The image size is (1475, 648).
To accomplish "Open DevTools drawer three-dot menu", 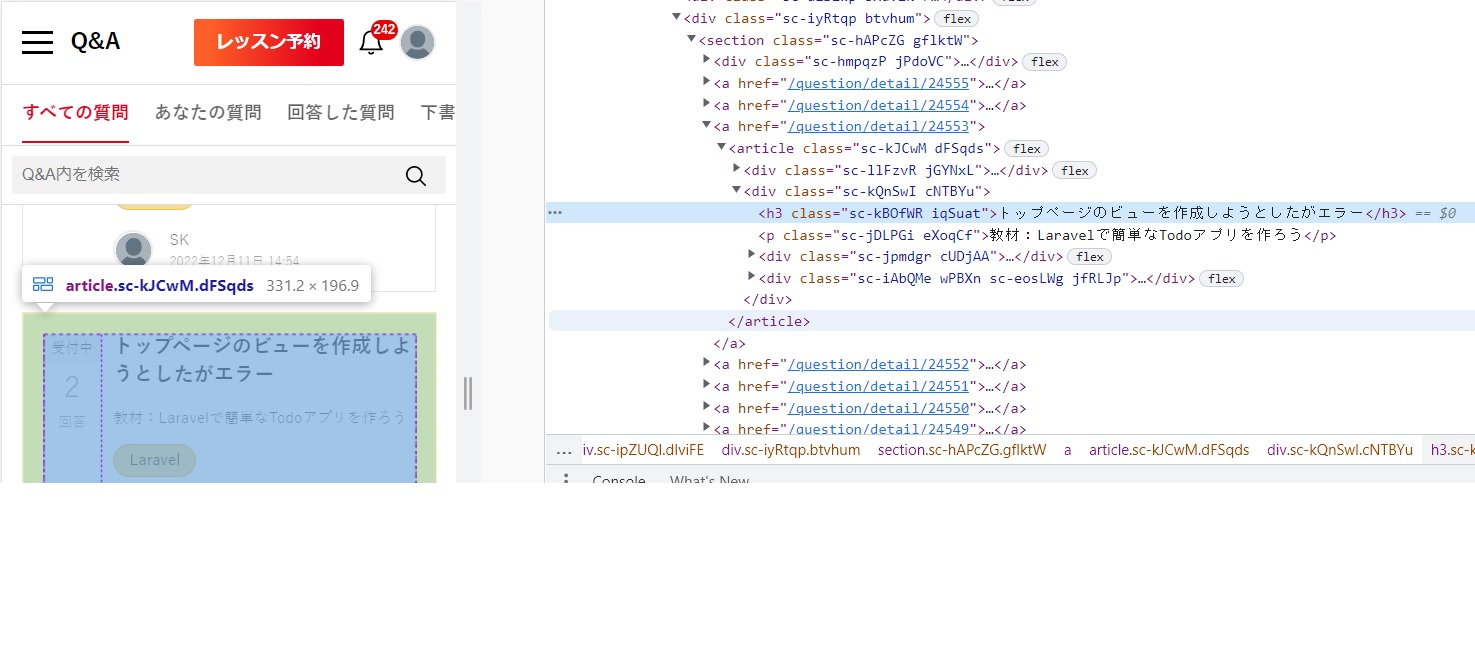I will [566, 480].
